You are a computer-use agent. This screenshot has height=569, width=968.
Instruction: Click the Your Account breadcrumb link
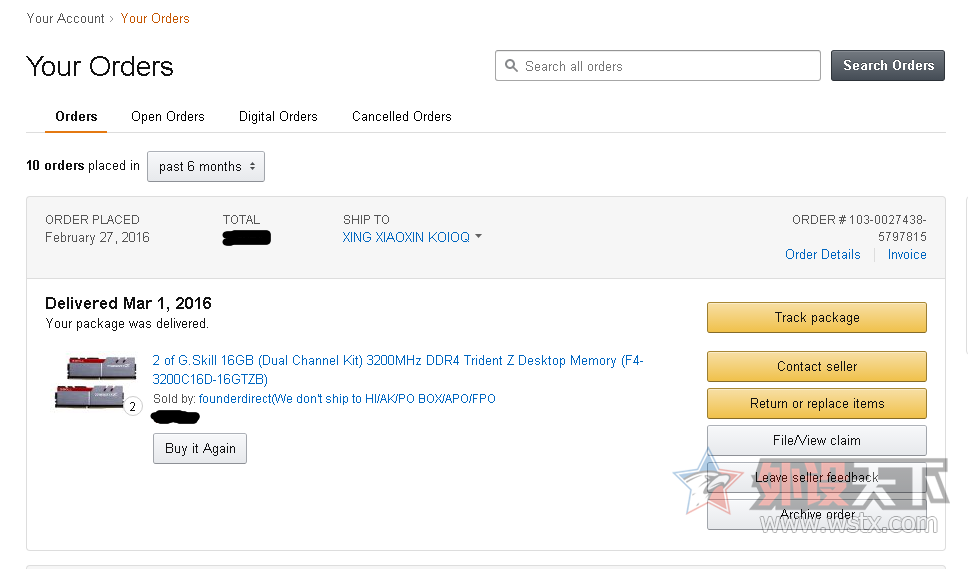tap(66, 18)
